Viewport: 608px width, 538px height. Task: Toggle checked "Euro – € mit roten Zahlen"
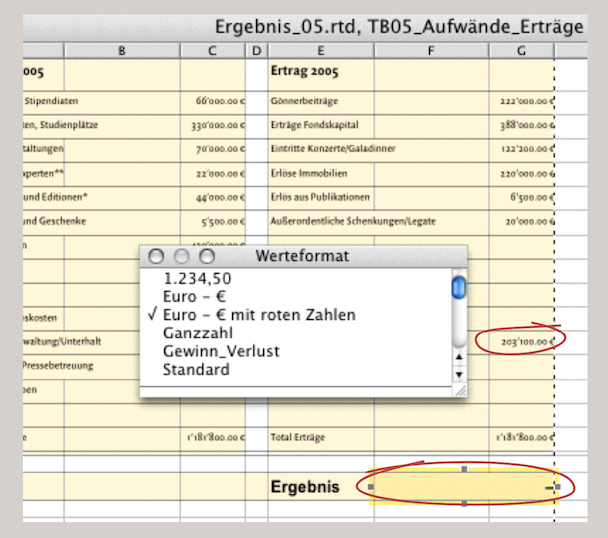click(x=256, y=315)
